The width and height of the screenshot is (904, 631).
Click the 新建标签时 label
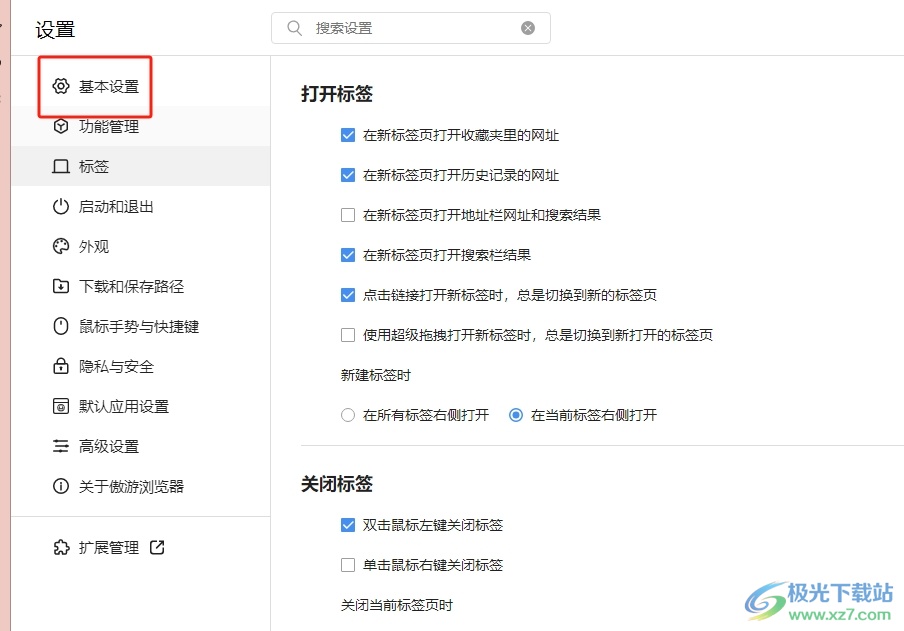point(375,375)
